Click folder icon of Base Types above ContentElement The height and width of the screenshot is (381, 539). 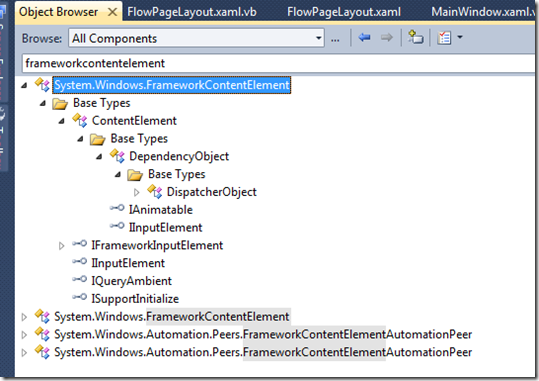pyautogui.click(x=60, y=104)
